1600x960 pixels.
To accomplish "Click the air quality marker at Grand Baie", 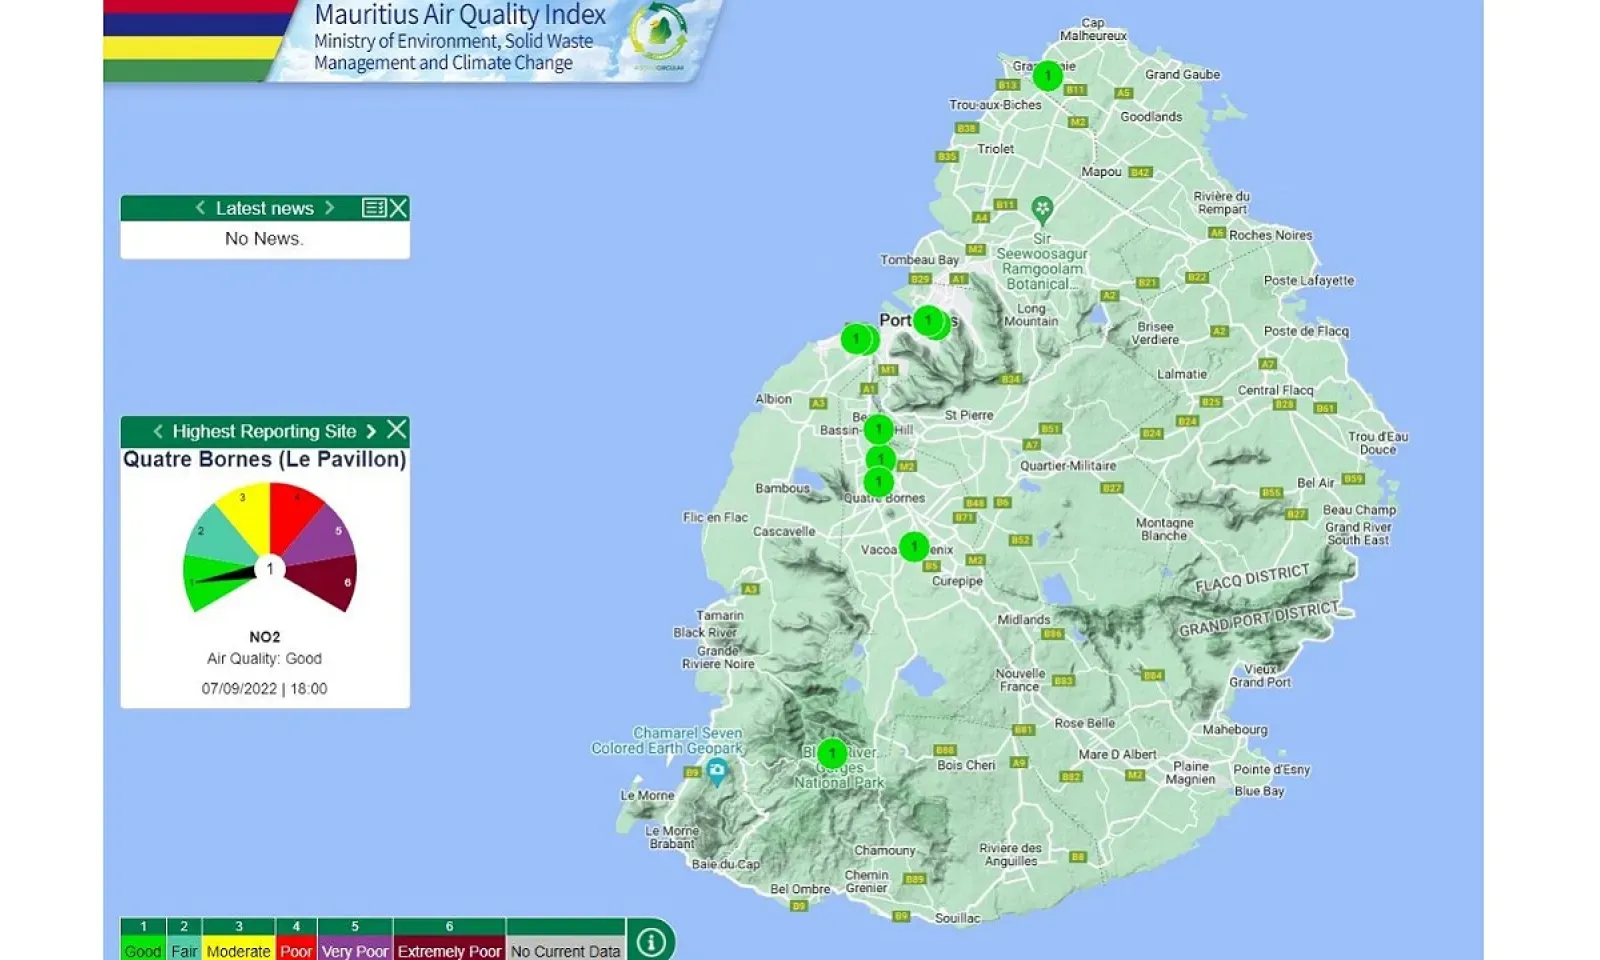I will (x=1047, y=75).
